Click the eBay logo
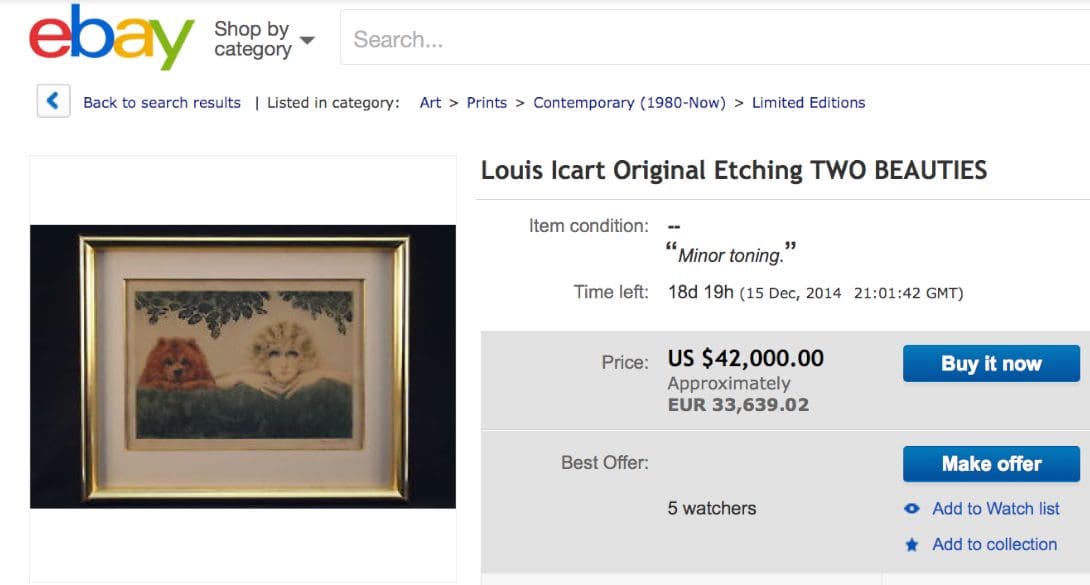Viewport: 1090px width, 585px height. pyautogui.click(x=111, y=38)
